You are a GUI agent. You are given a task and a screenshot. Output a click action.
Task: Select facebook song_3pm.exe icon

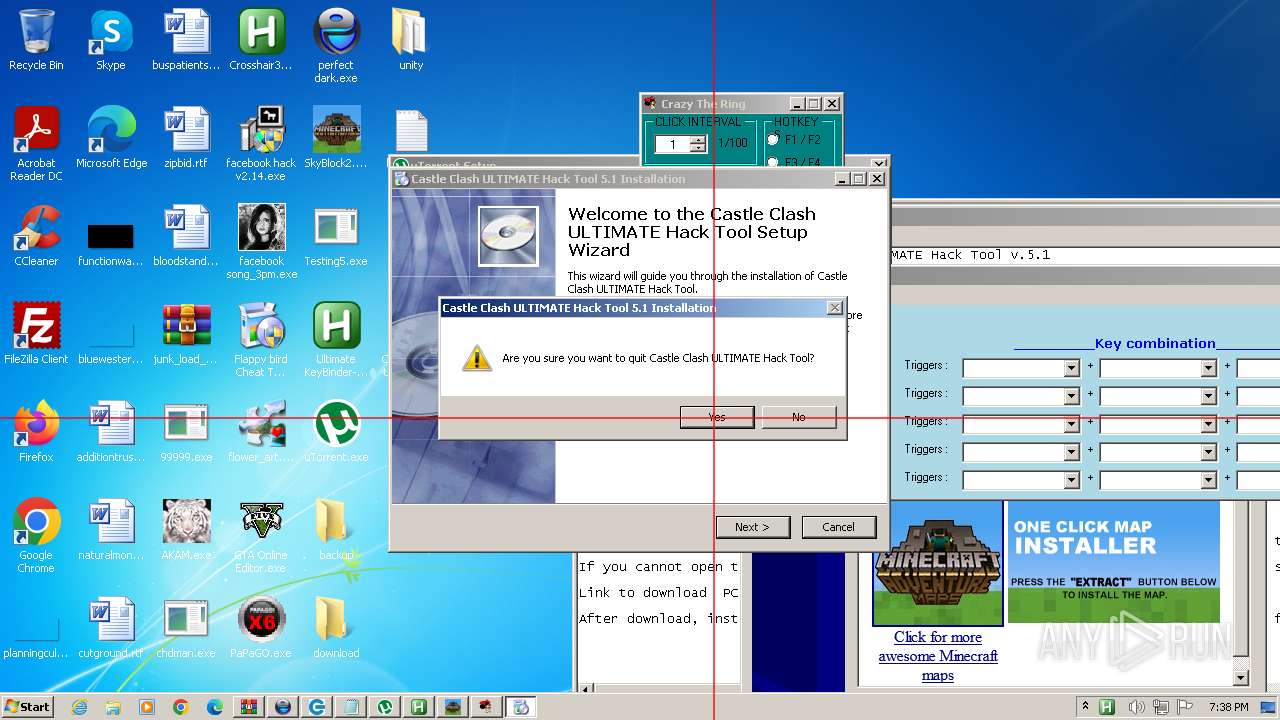pos(261,242)
